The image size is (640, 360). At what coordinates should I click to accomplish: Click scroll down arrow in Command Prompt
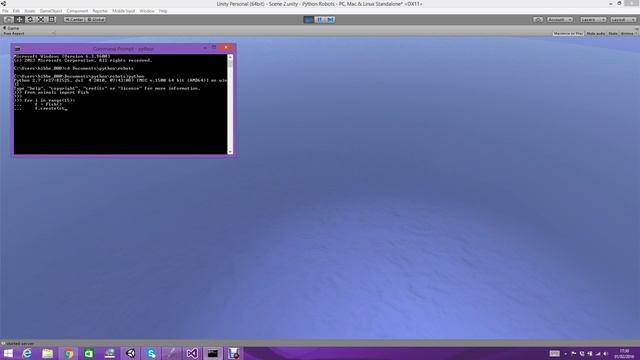[230, 151]
